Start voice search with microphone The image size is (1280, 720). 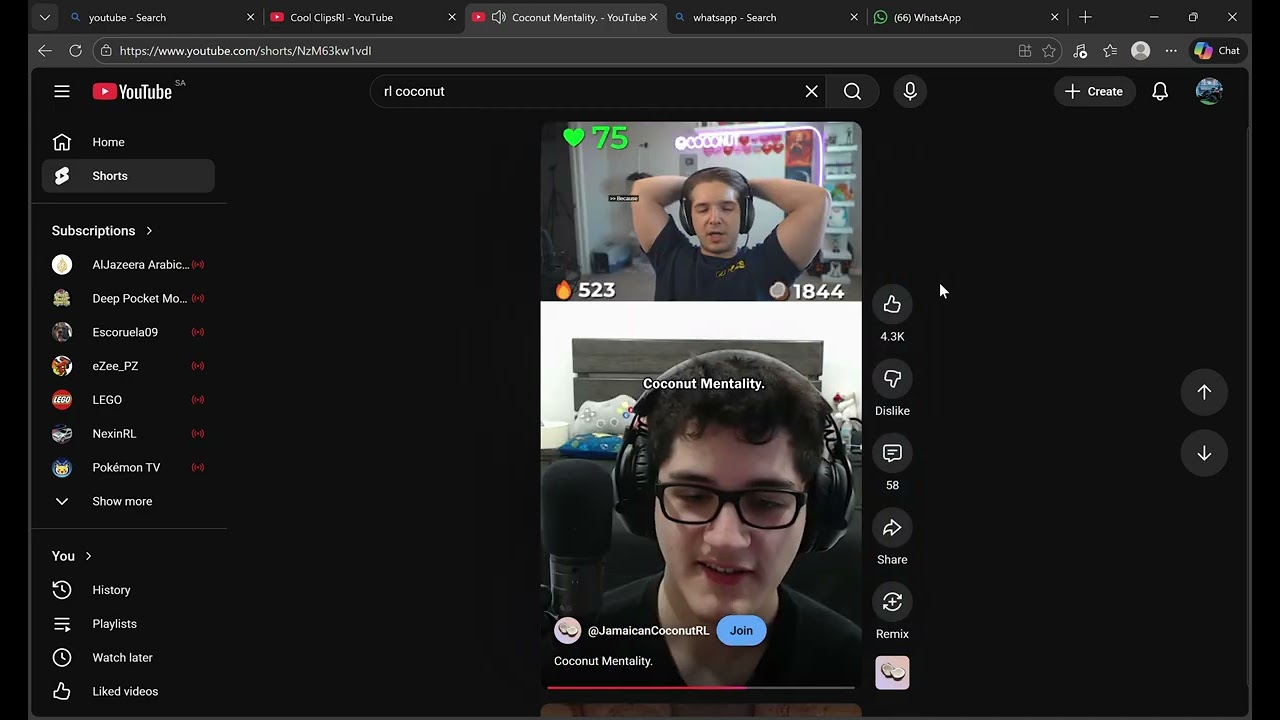click(910, 91)
